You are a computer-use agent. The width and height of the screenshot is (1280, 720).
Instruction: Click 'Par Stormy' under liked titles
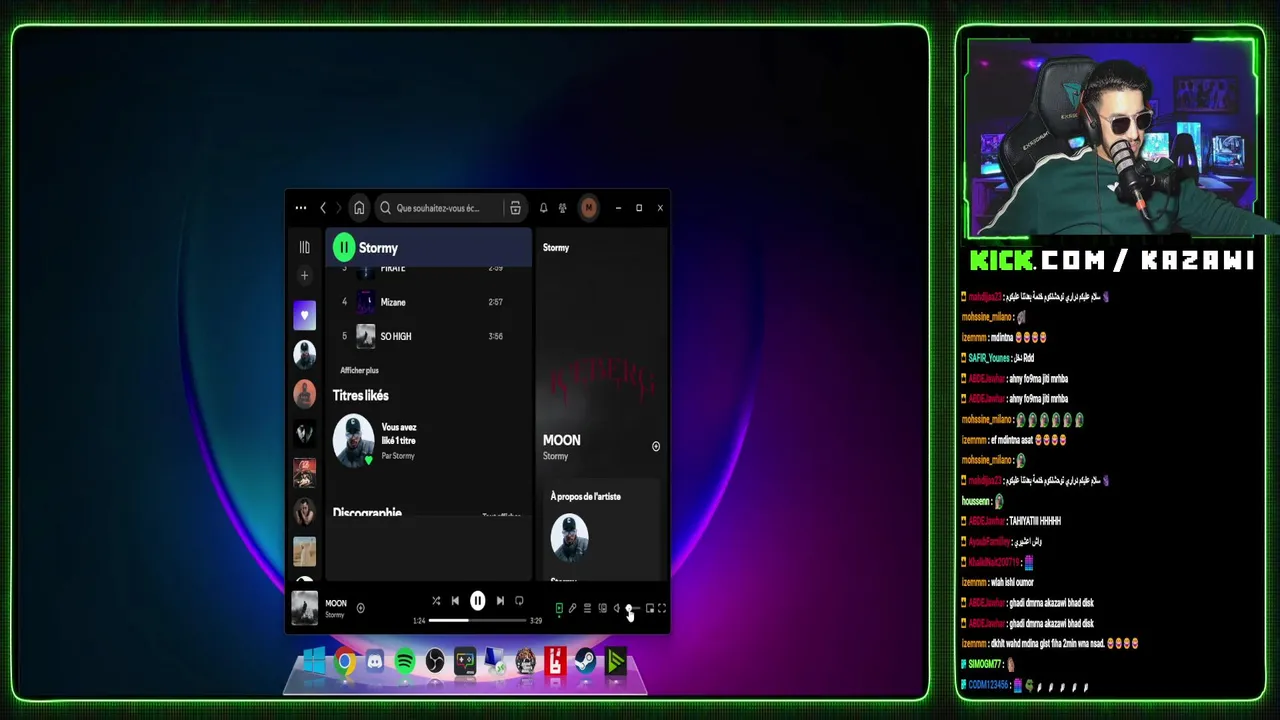[x=398, y=456]
